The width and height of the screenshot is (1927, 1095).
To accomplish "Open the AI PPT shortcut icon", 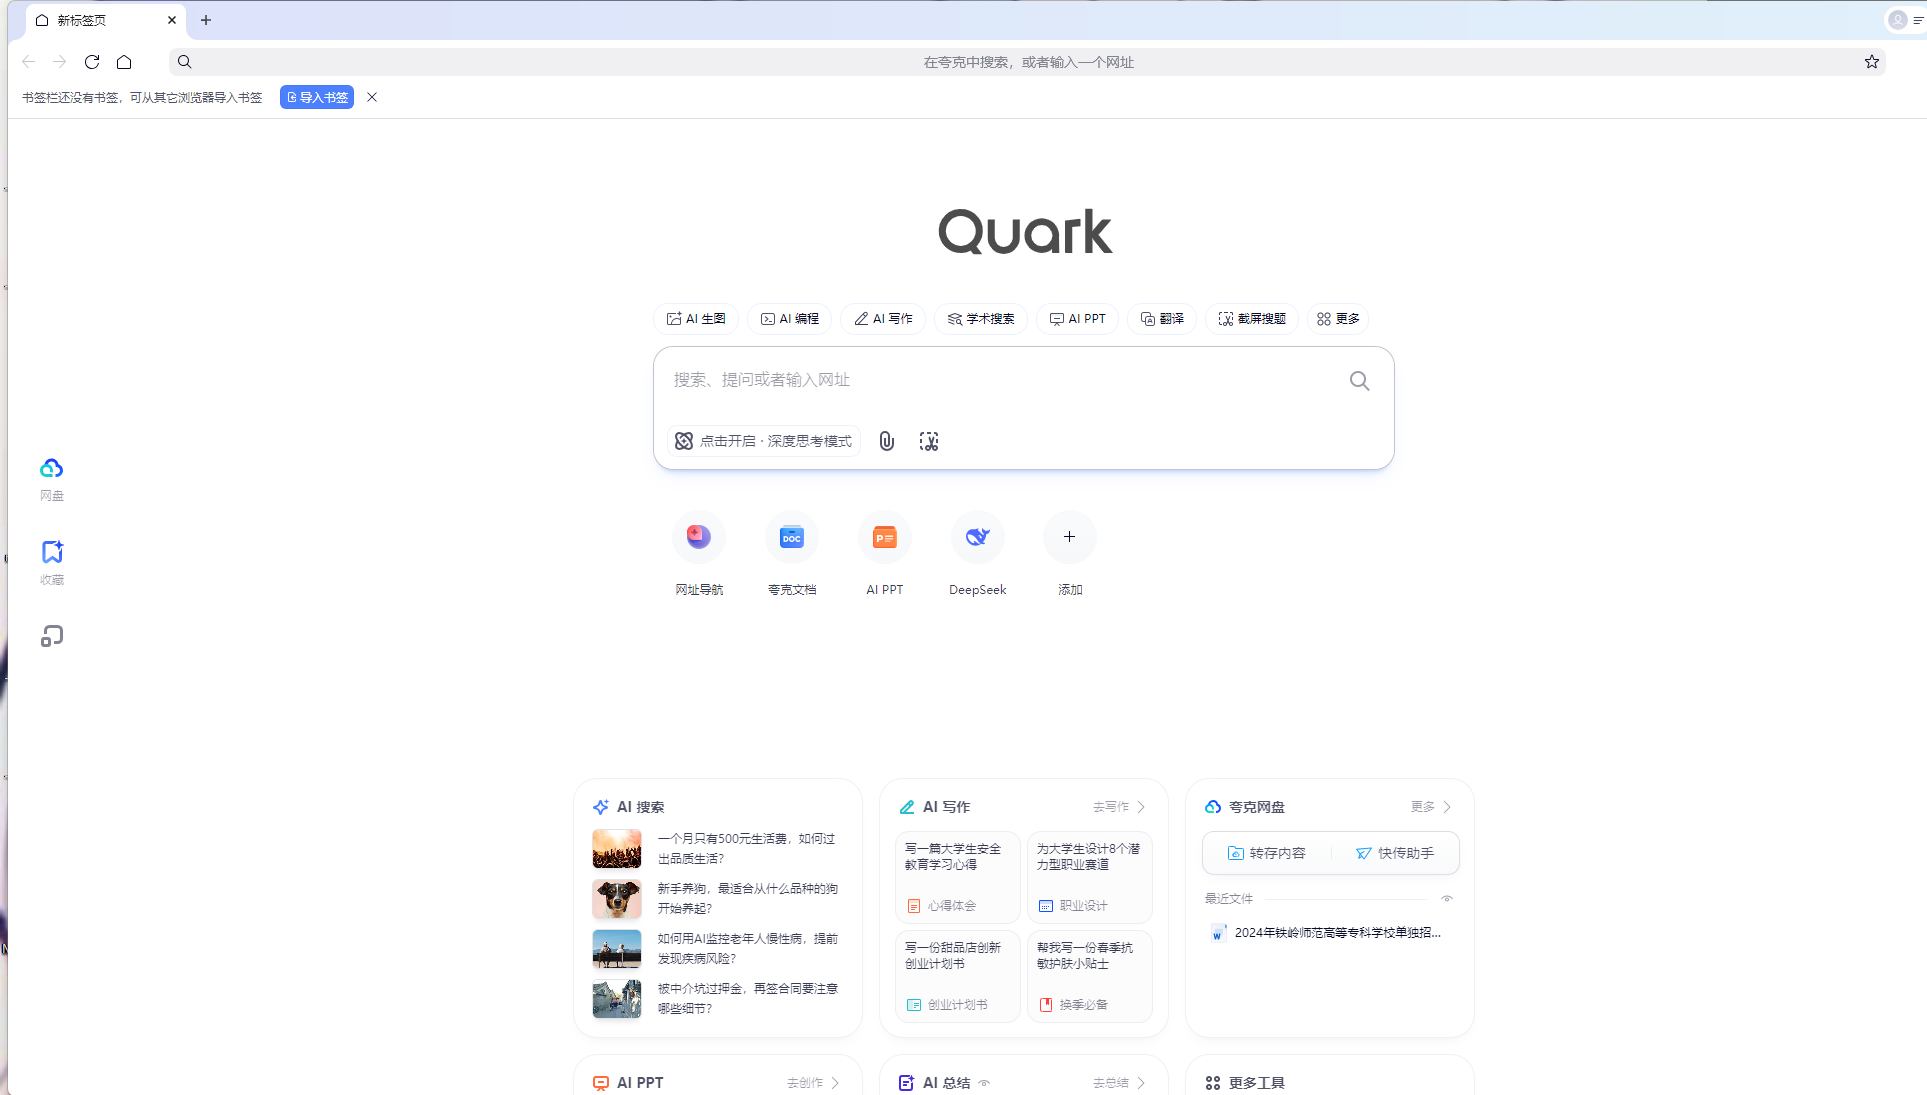I will [x=885, y=537].
